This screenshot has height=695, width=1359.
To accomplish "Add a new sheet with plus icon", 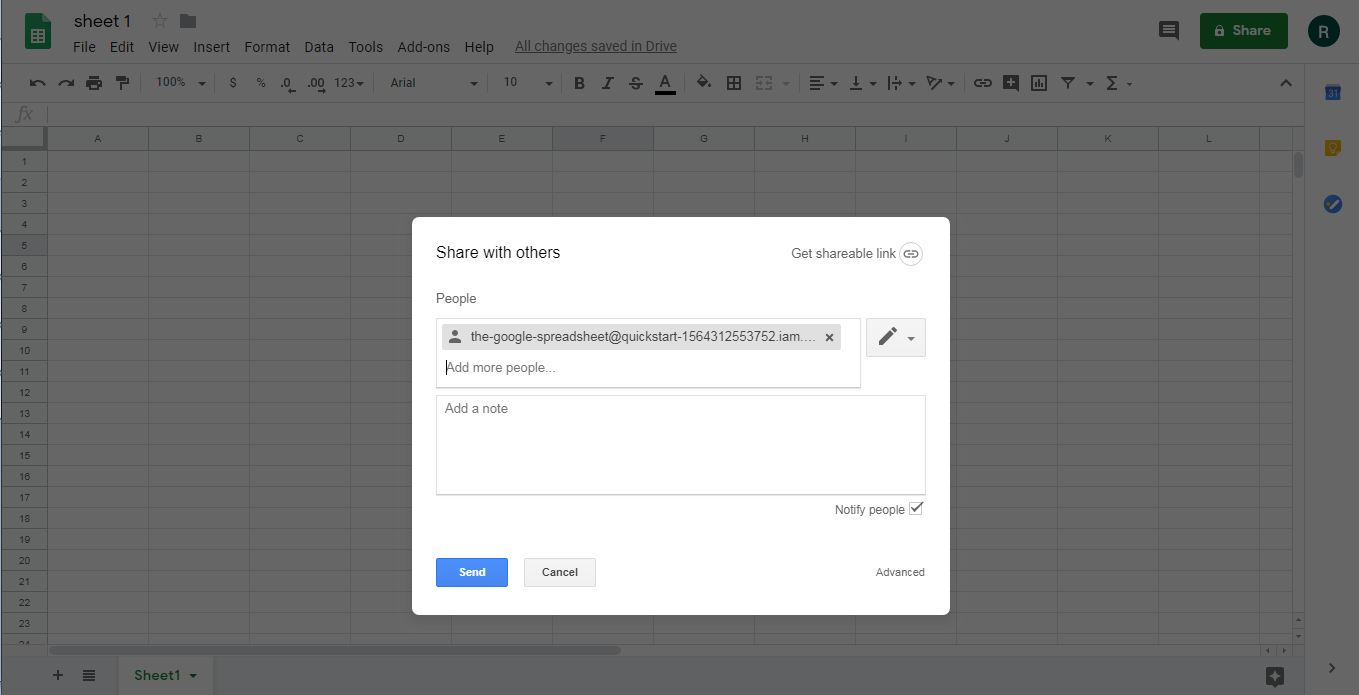I will coord(57,675).
